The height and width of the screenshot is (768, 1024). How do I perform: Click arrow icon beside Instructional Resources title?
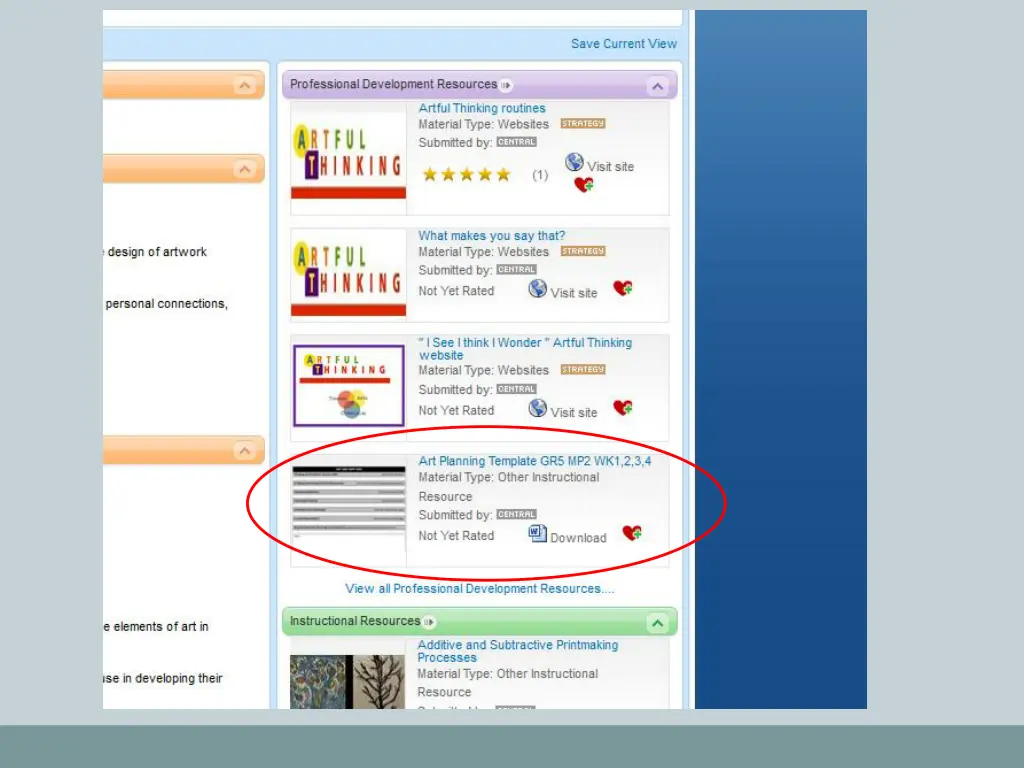429,622
